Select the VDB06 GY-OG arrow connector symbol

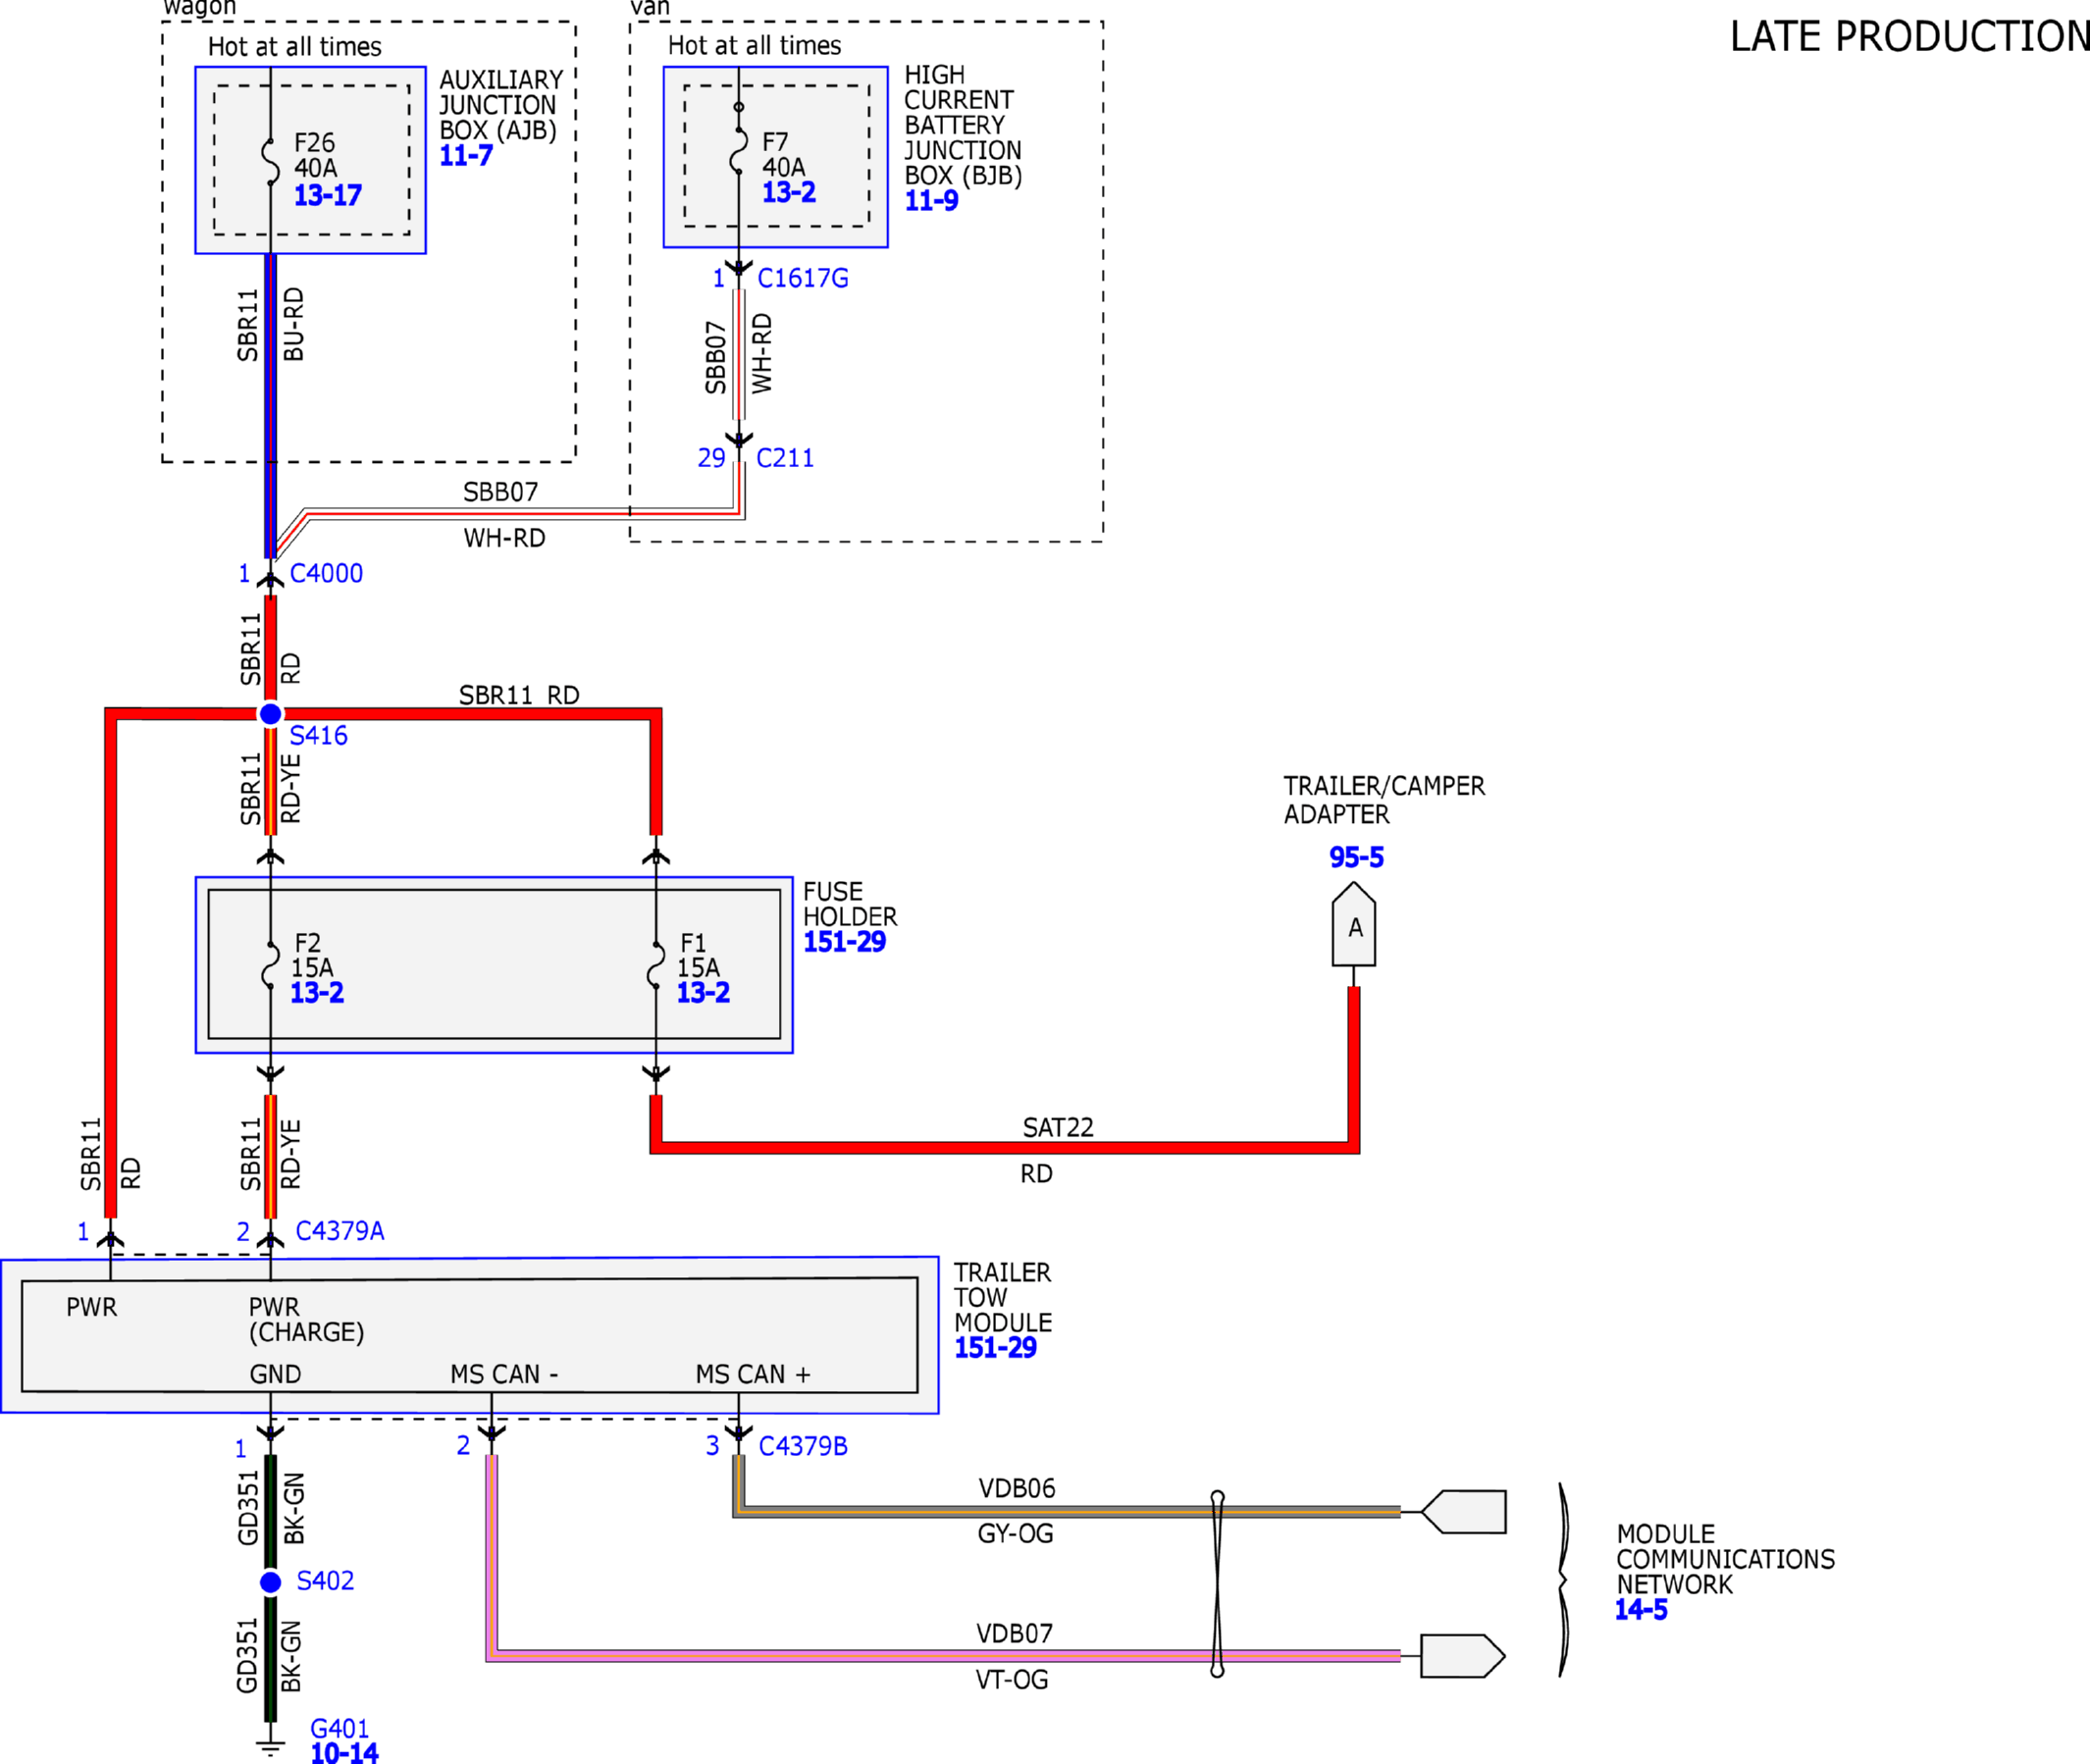pyautogui.click(x=1463, y=1511)
